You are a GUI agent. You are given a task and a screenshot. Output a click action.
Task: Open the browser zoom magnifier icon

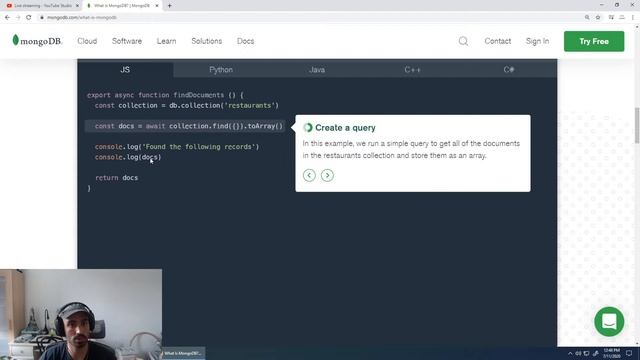point(587,18)
